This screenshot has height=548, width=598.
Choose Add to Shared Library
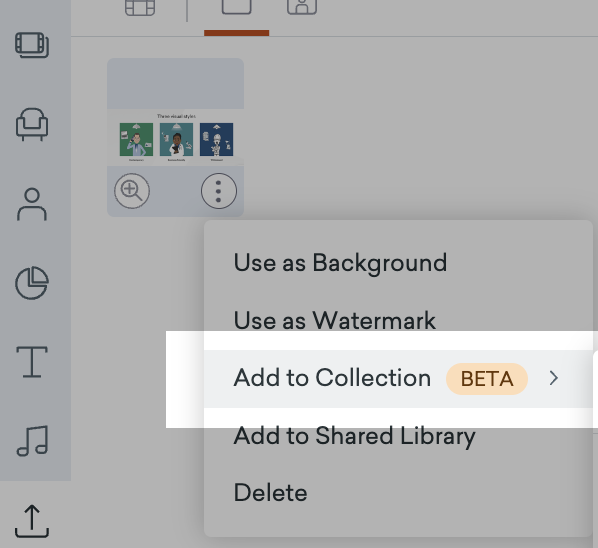pyautogui.click(x=354, y=436)
